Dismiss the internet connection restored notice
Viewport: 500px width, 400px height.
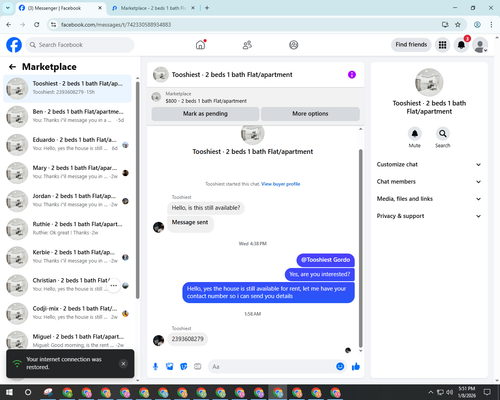[123, 364]
